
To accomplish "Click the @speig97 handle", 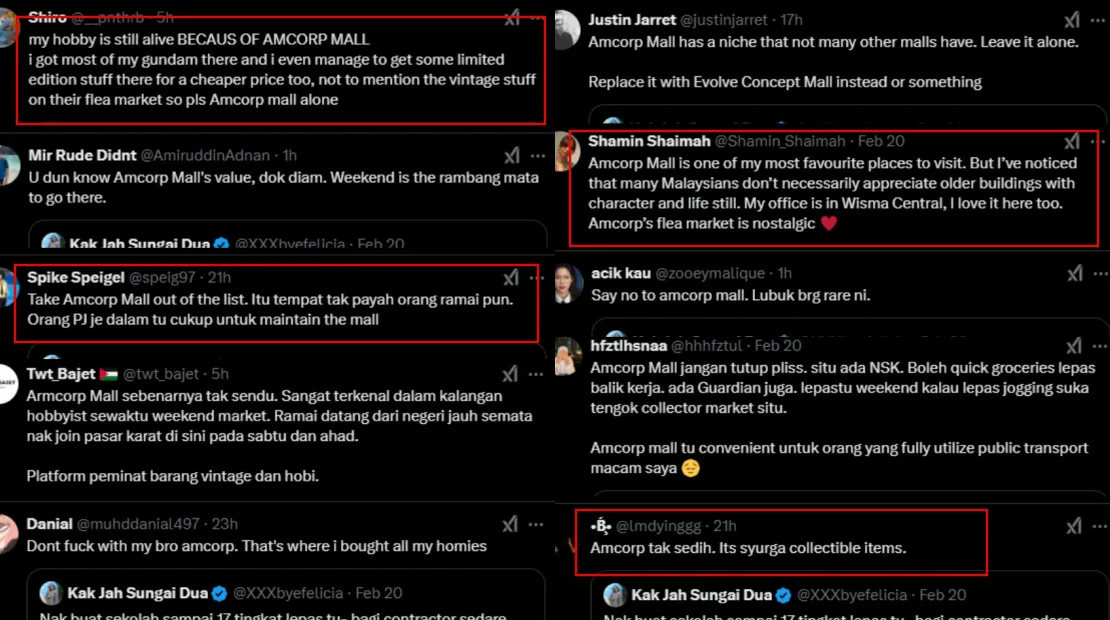I will [x=162, y=277].
